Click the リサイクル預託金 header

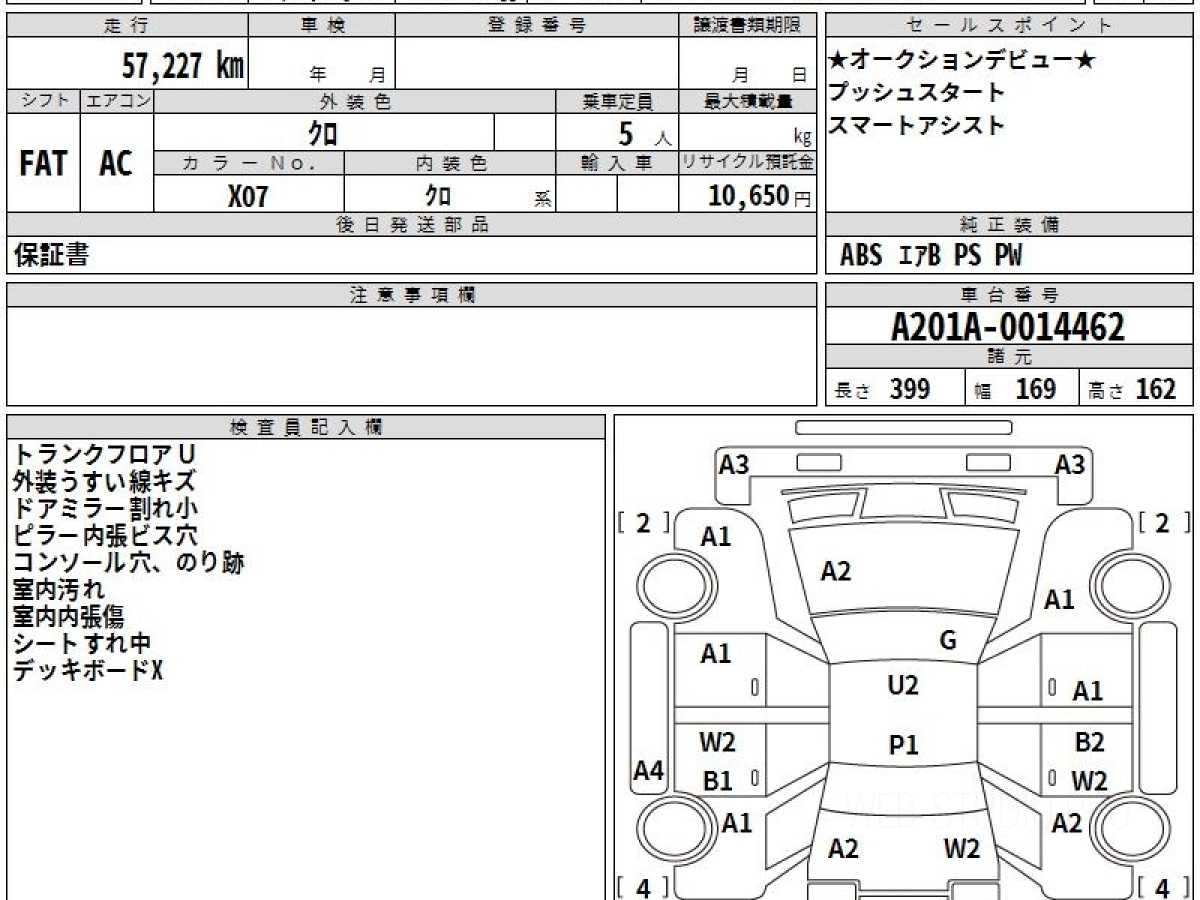[x=748, y=162]
